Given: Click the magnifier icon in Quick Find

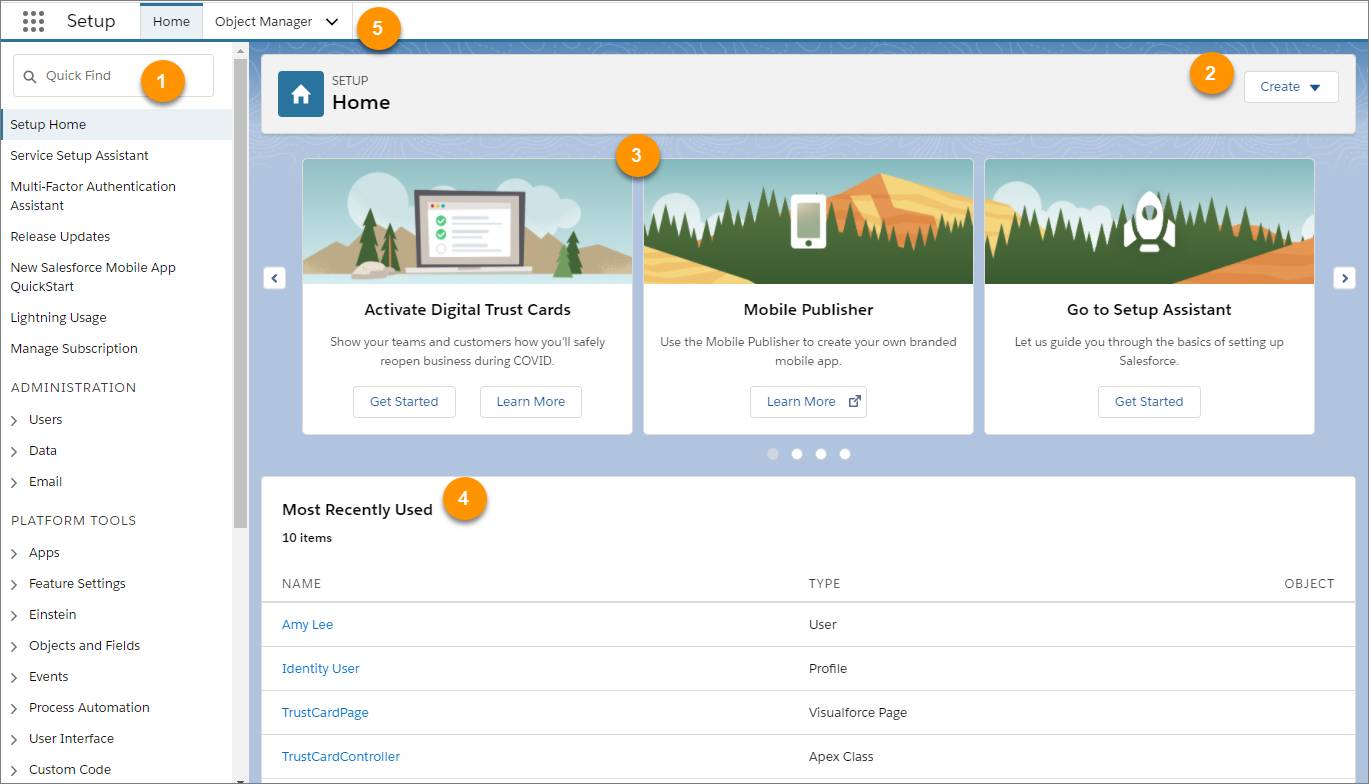Looking at the screenshot, I should [x=30, y=75].
